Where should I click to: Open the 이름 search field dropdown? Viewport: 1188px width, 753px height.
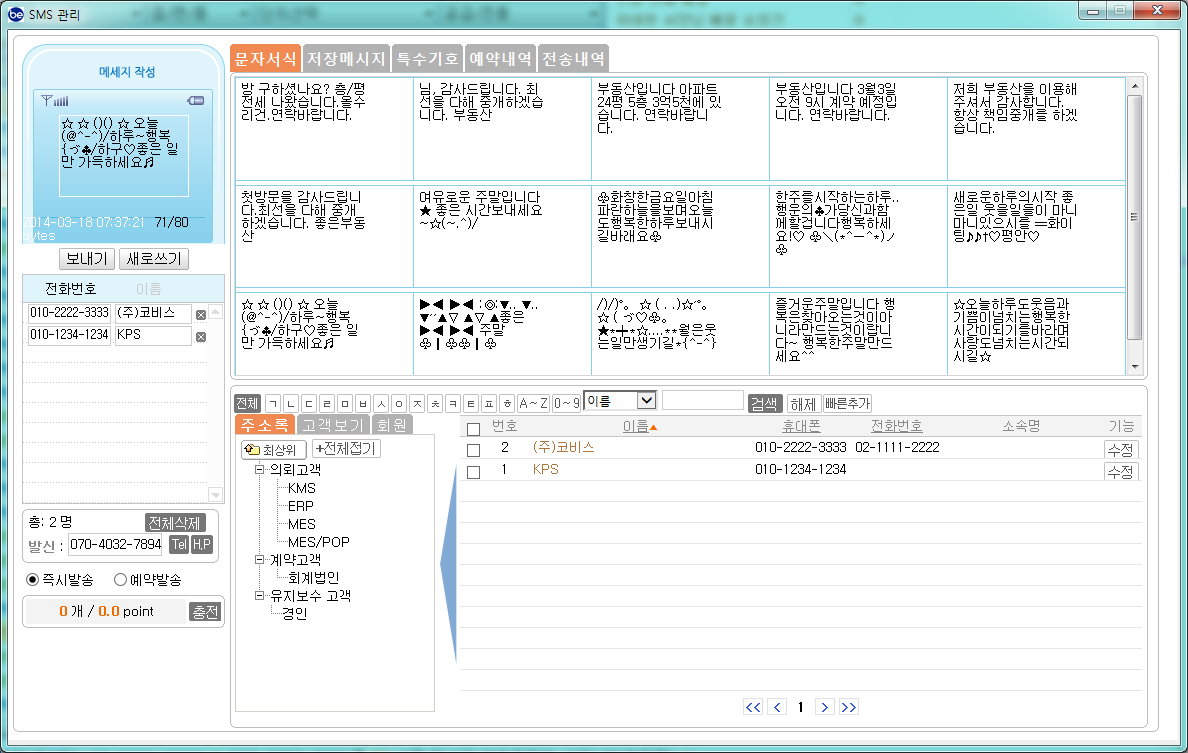646,401
